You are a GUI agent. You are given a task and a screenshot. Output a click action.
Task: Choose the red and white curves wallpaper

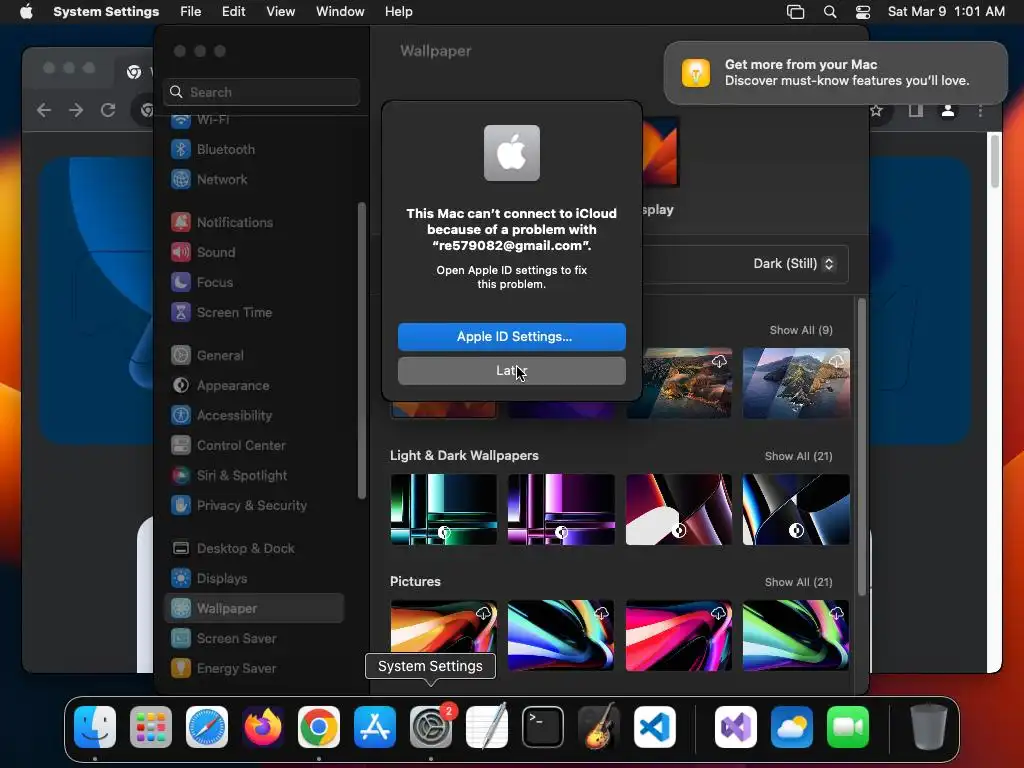click(679, 509)
